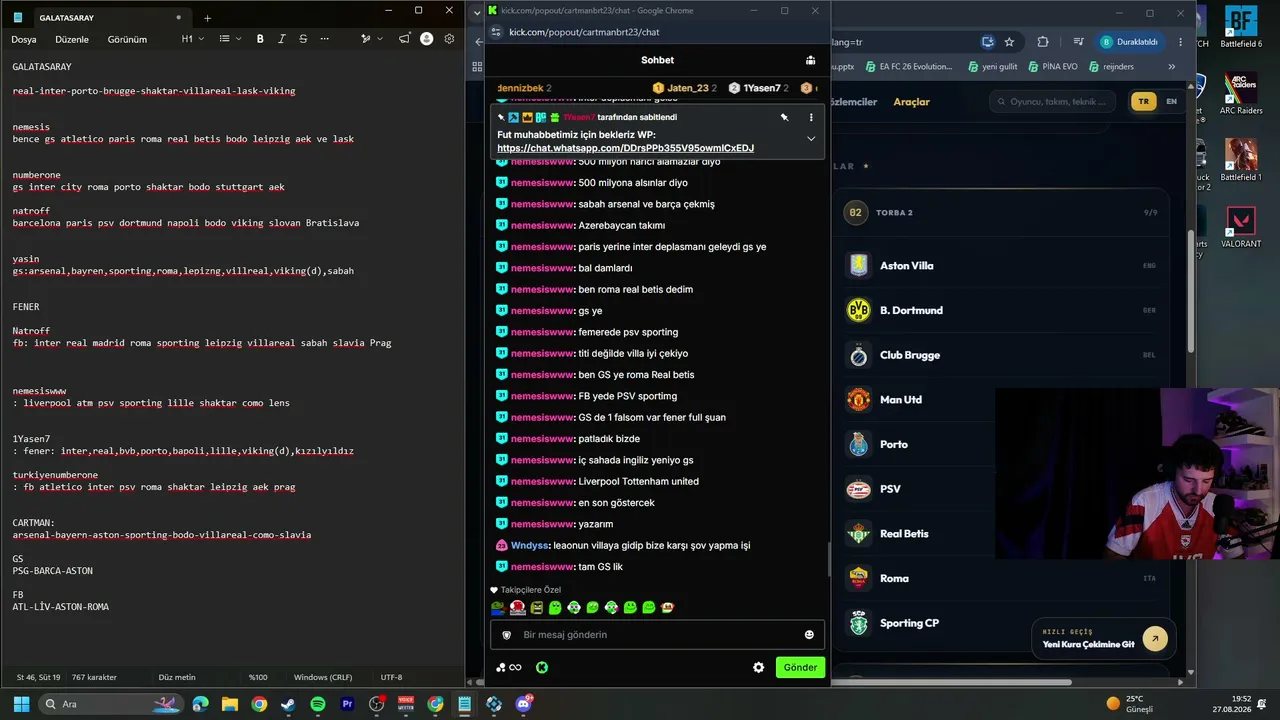
Task: Open pinned message options menu
Action: [x=811, y=117]
